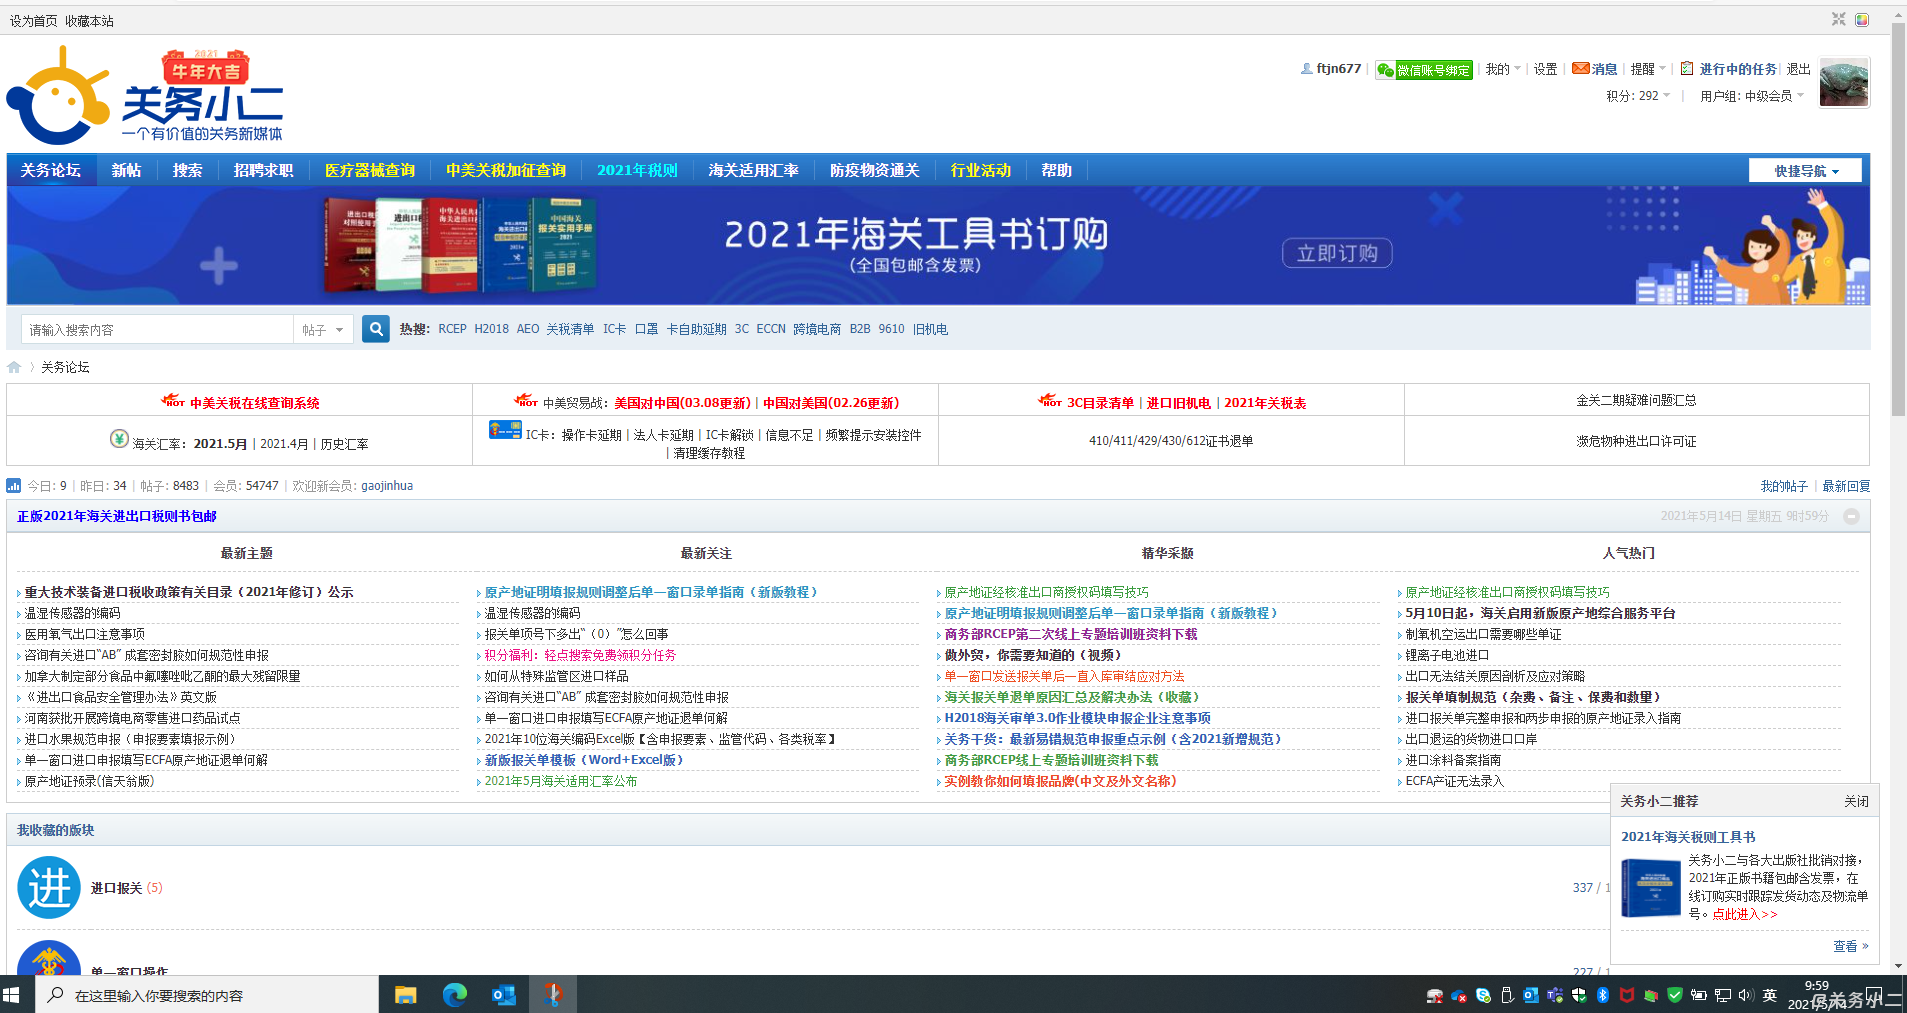This screenshot has height=1013, width=1907.
Task: Open Outlook from the taskbar
Action: [x=504, y=995]
